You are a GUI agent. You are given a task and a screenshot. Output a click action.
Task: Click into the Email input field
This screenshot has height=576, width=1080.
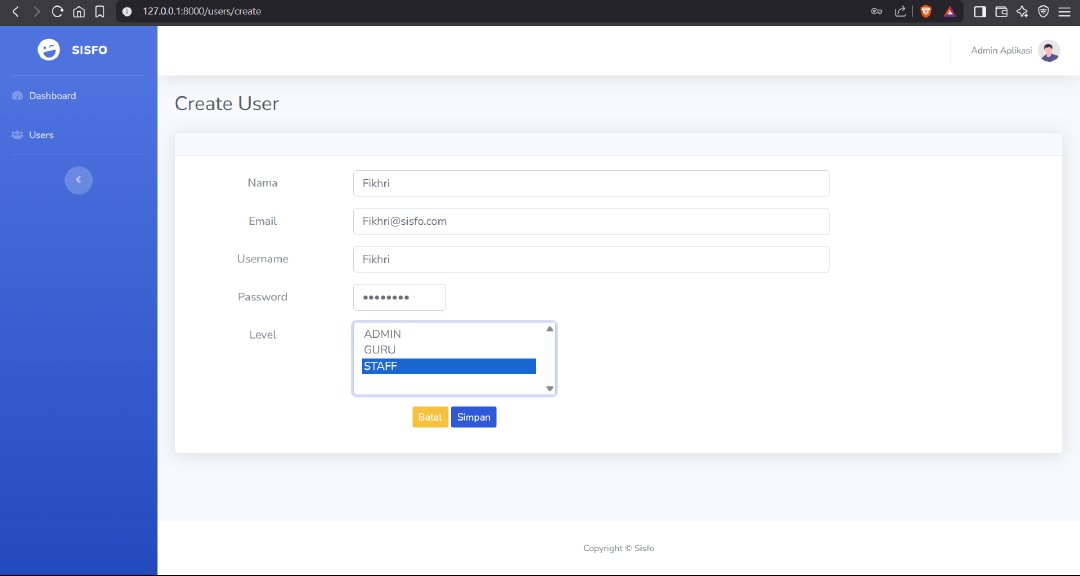(x=590, y=221)
